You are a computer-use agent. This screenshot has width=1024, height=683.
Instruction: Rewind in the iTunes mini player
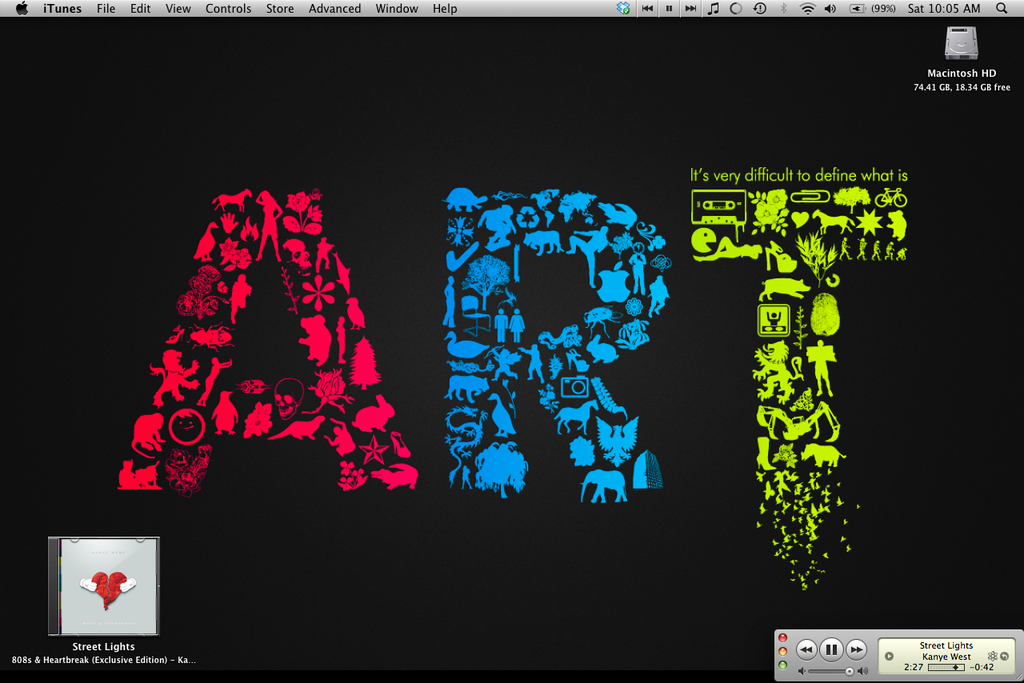pos(807,650)
